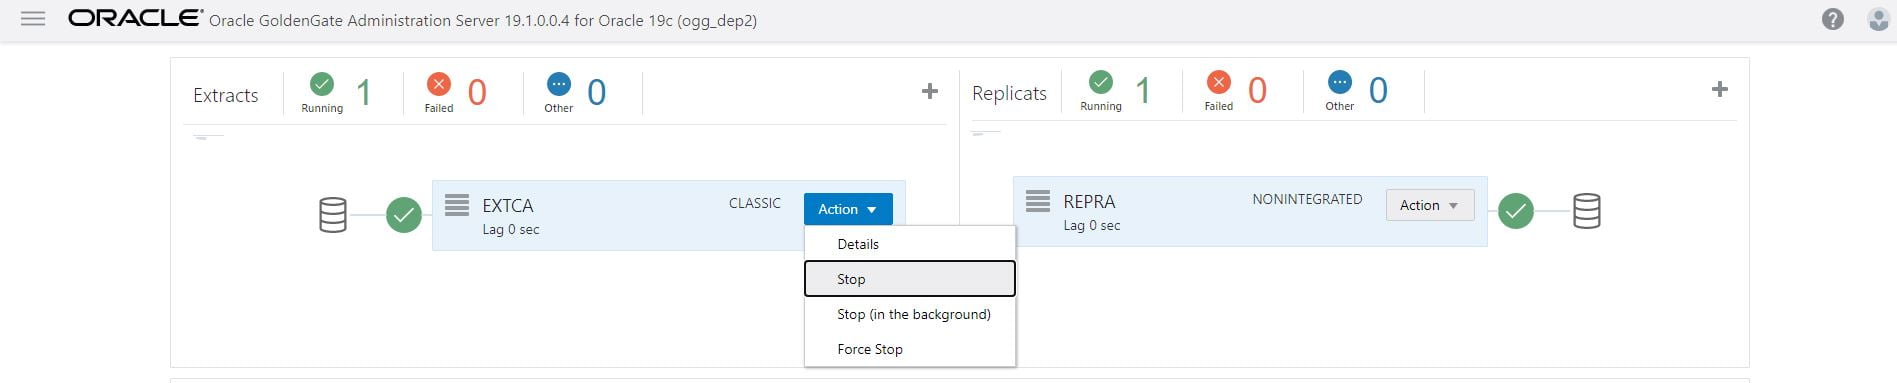
Task: Click the green status check beside EXTCA
Action: coord(404,215)
